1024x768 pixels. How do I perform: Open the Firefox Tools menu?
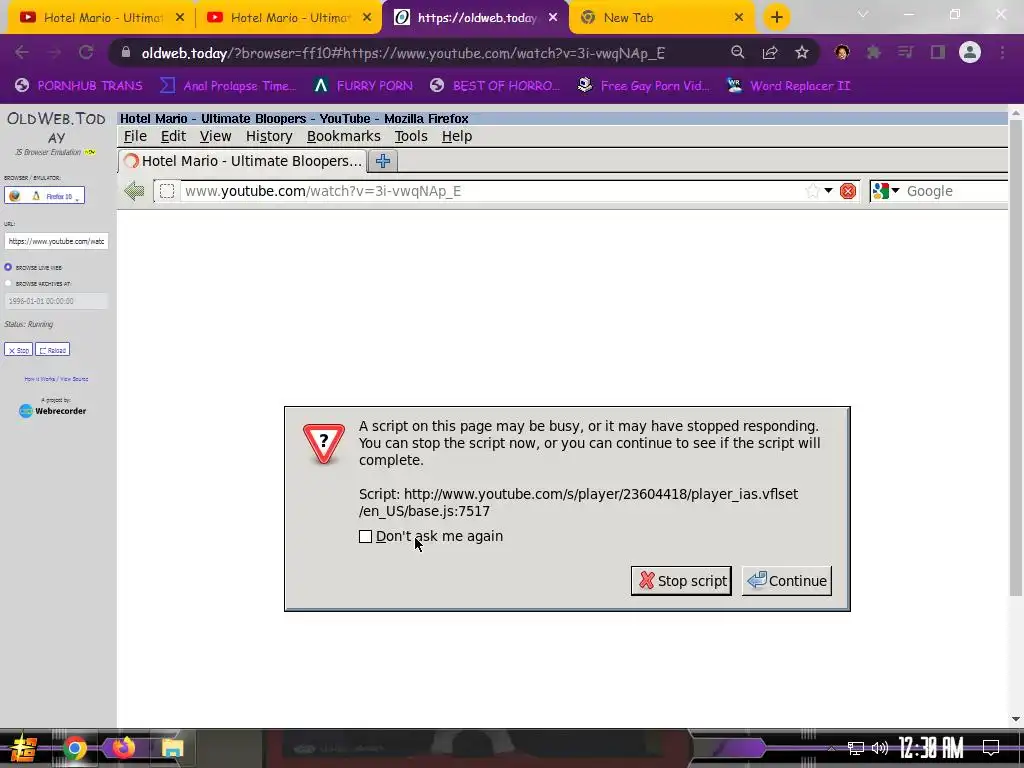[411, 136]
